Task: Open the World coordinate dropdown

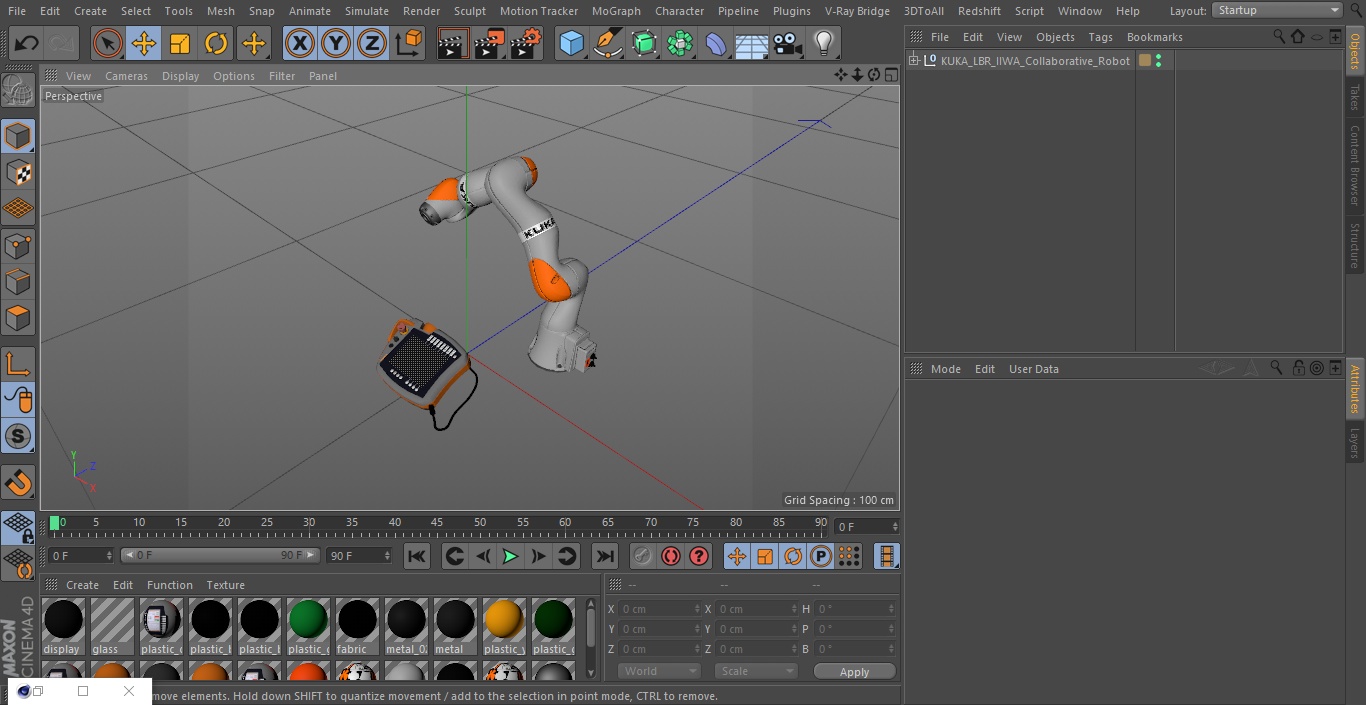Action: [x=659, y=671]
